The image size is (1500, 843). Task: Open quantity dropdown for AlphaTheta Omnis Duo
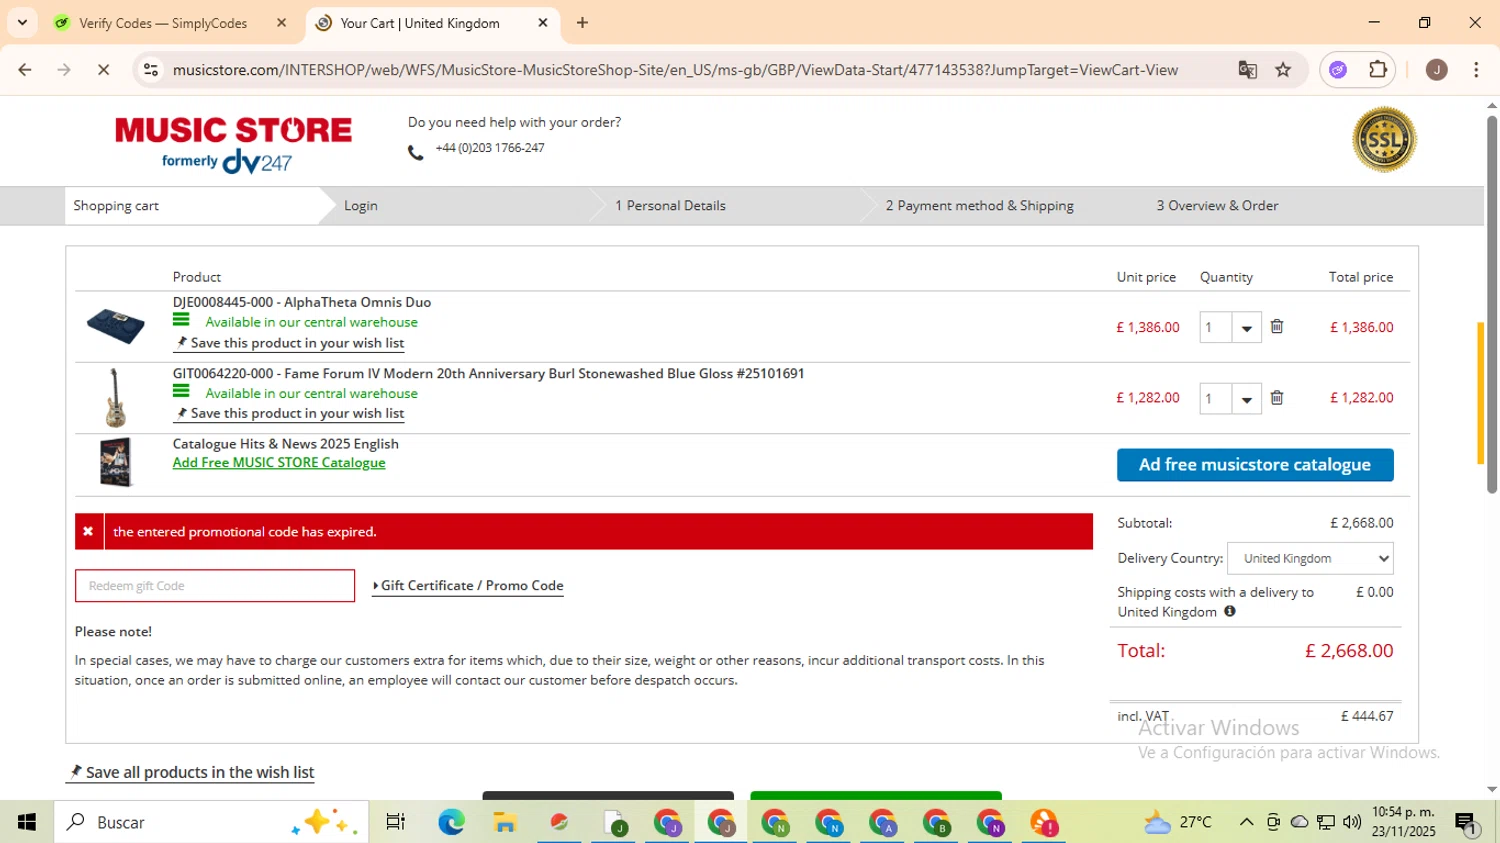click(x=1246, y=327)
